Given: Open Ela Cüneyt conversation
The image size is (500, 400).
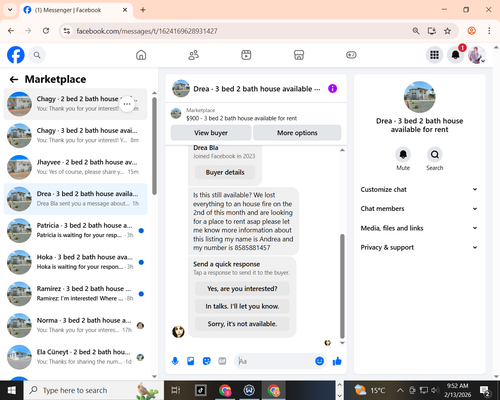Looking at the screenshot, I should coord(75,357).
